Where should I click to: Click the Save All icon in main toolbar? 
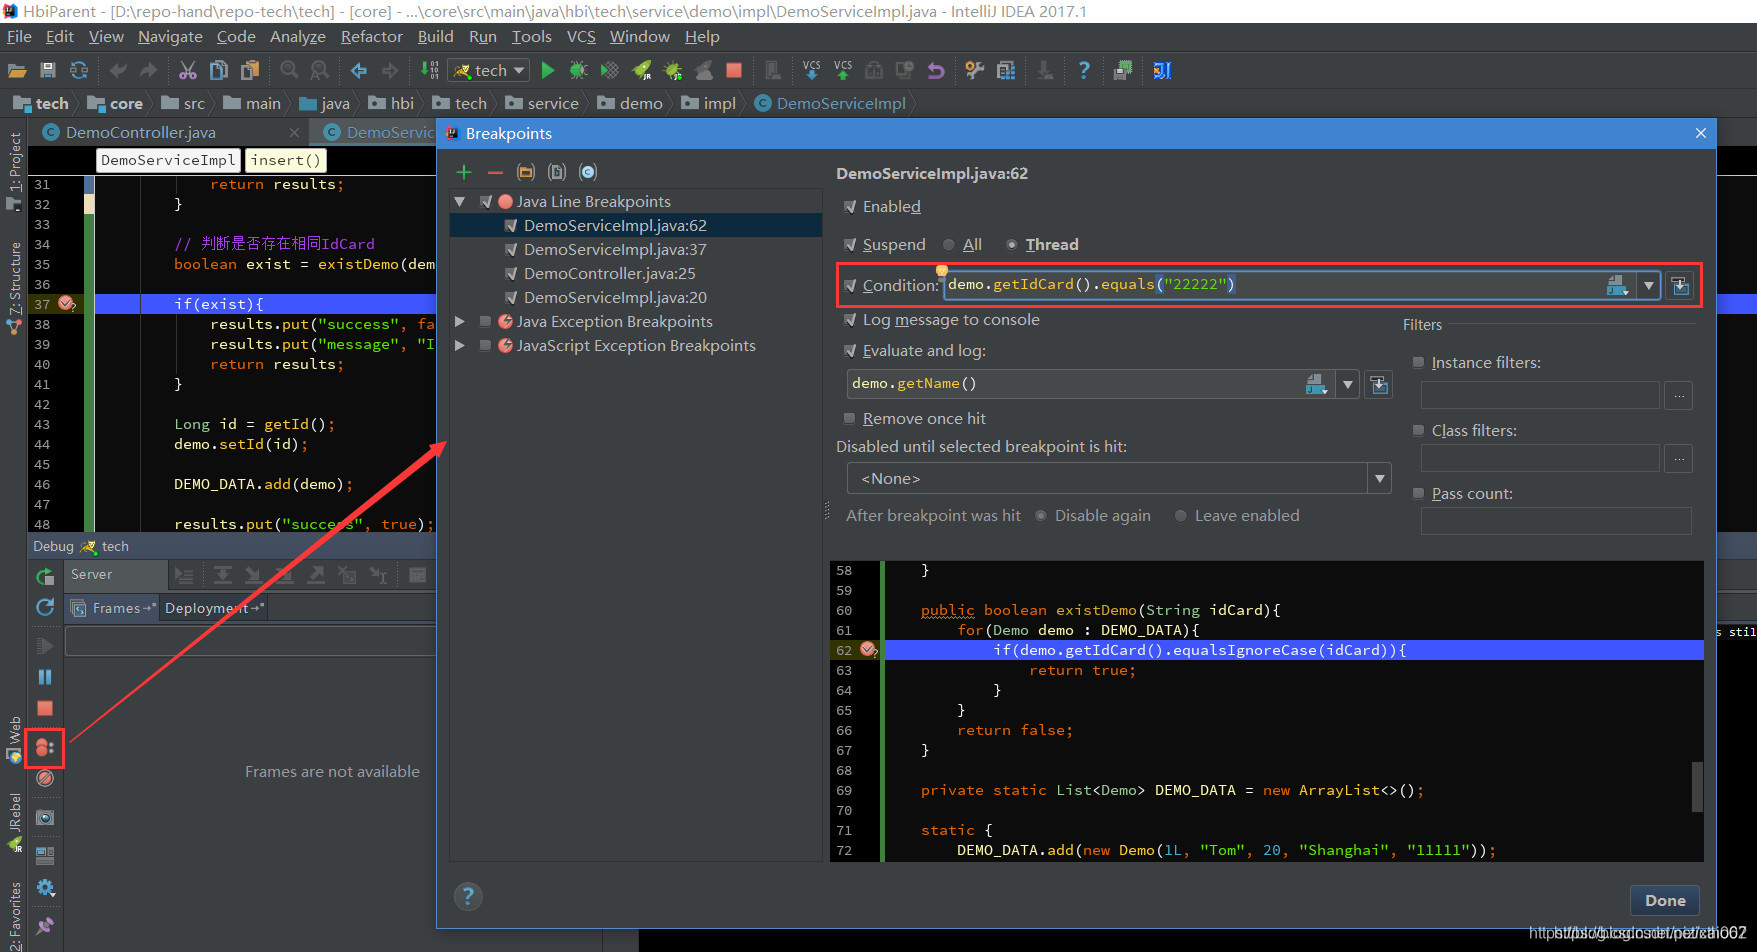(x=48, y=71)
